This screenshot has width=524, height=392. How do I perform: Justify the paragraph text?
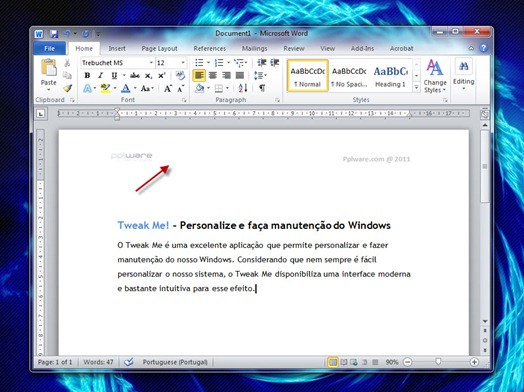240,76
